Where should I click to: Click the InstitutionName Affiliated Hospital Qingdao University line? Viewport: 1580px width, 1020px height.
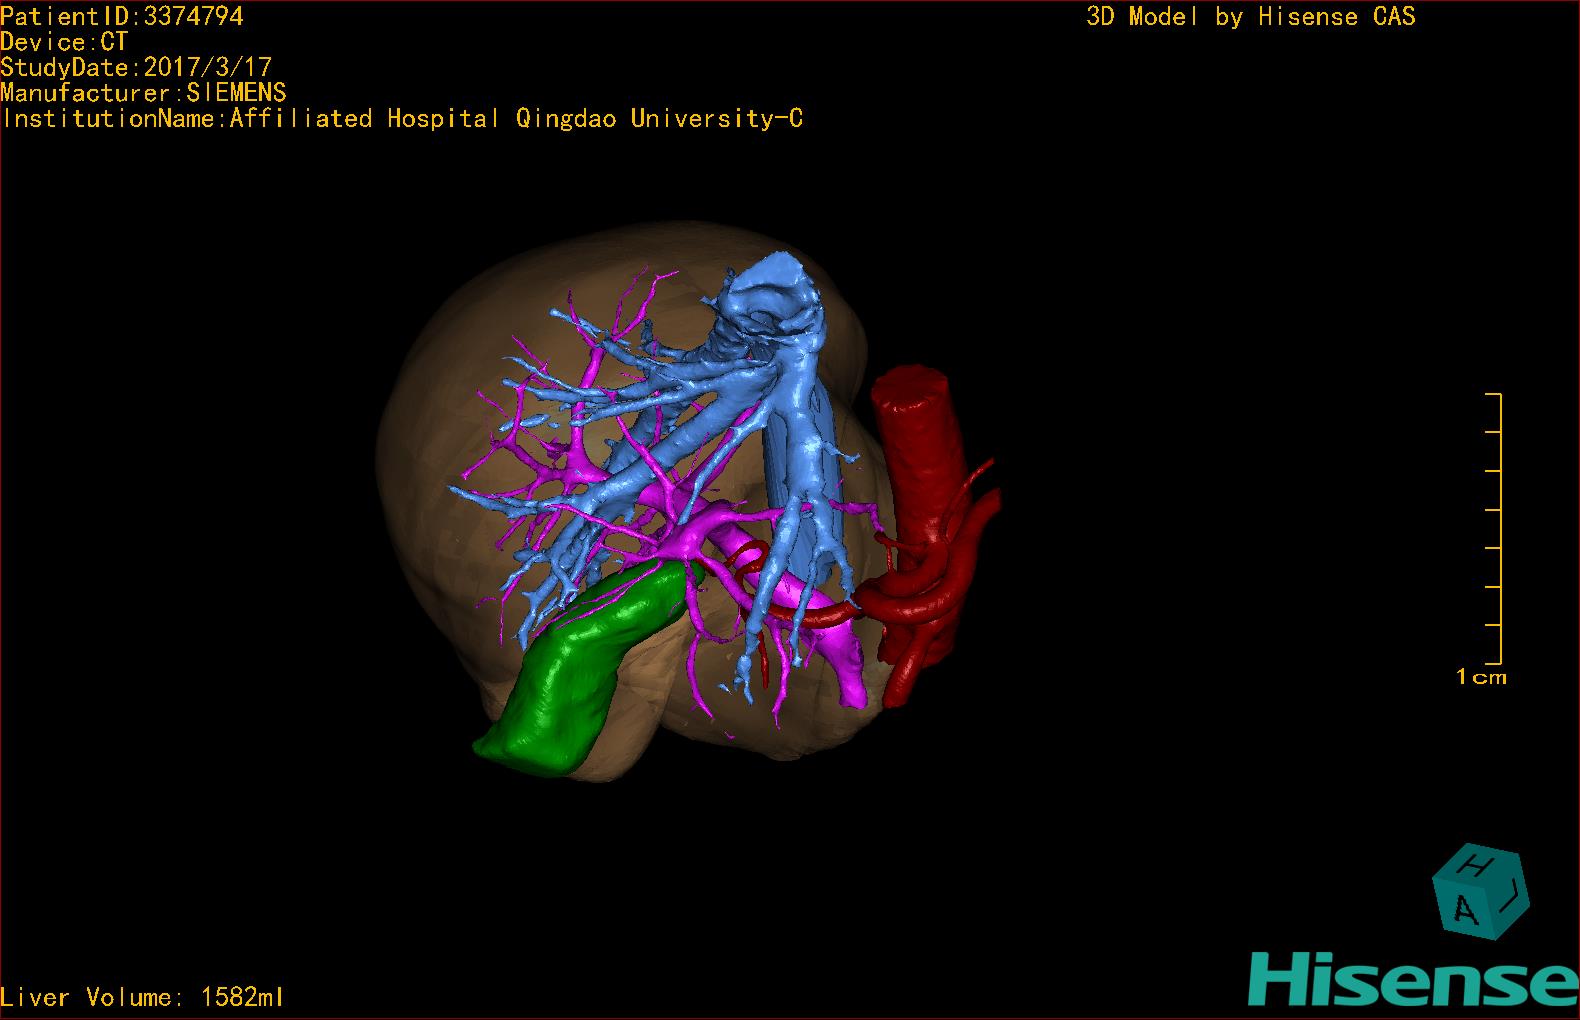tap(402, 119)
